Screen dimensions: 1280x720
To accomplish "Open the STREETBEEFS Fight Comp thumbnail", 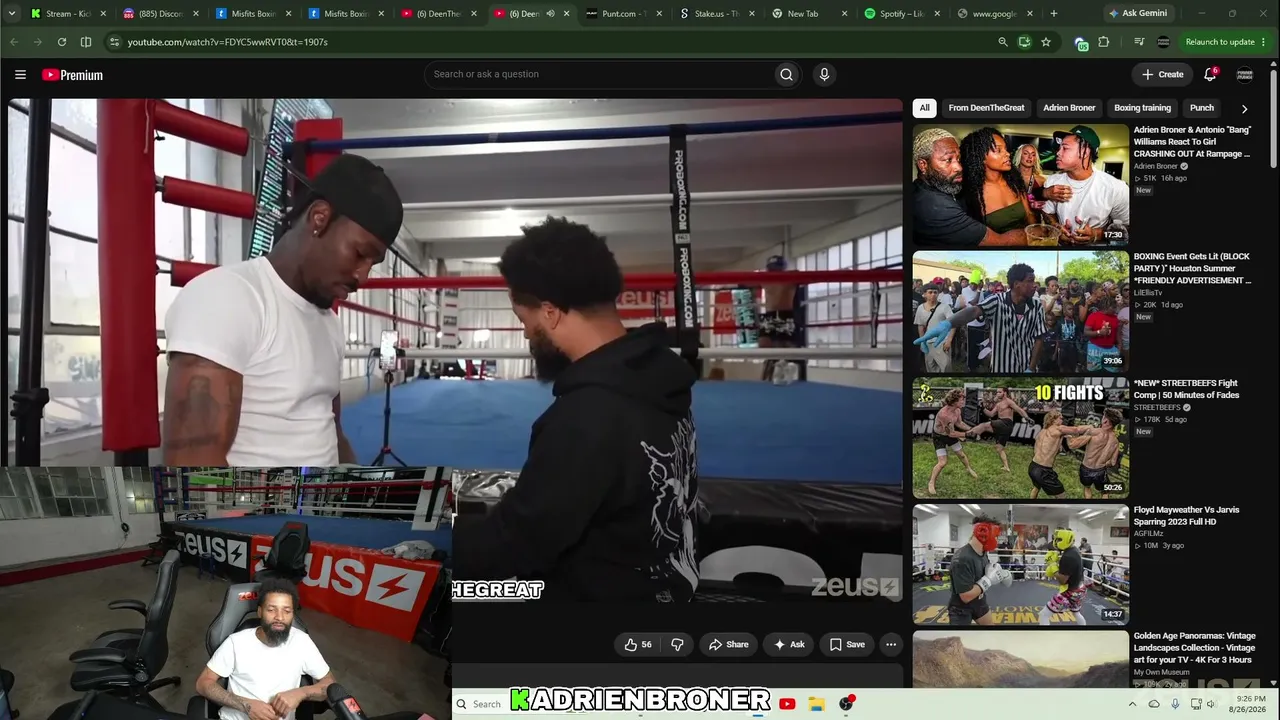I will pyautogui.click(x=1020, y=438).
